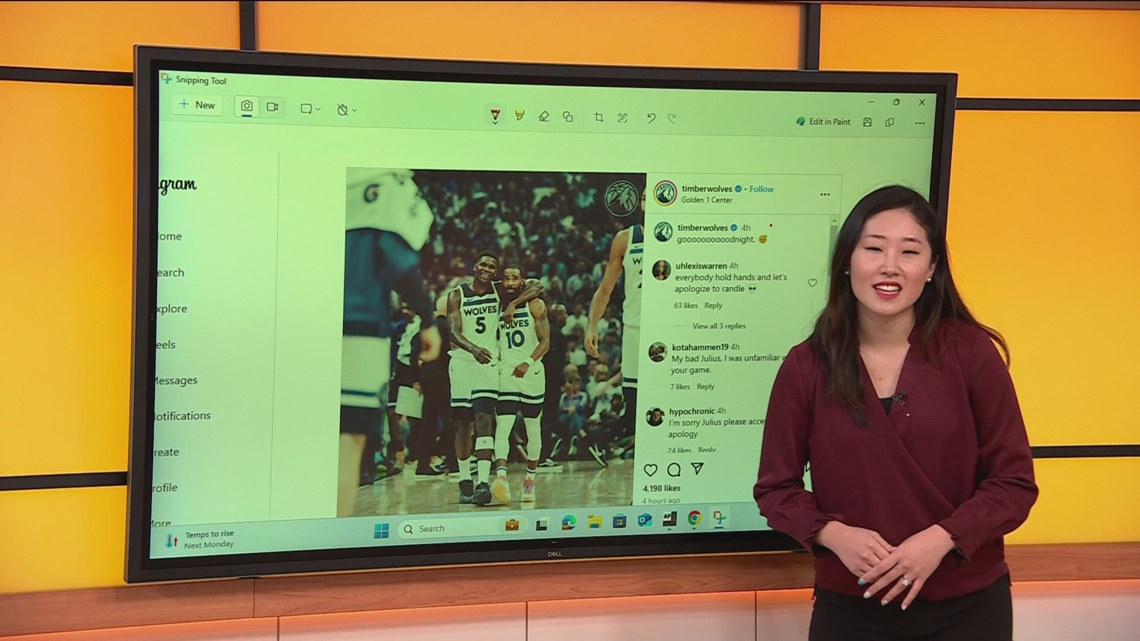Select the red pen tool
This screenshot has height=641, width=1140.
(x=494, y=116)
